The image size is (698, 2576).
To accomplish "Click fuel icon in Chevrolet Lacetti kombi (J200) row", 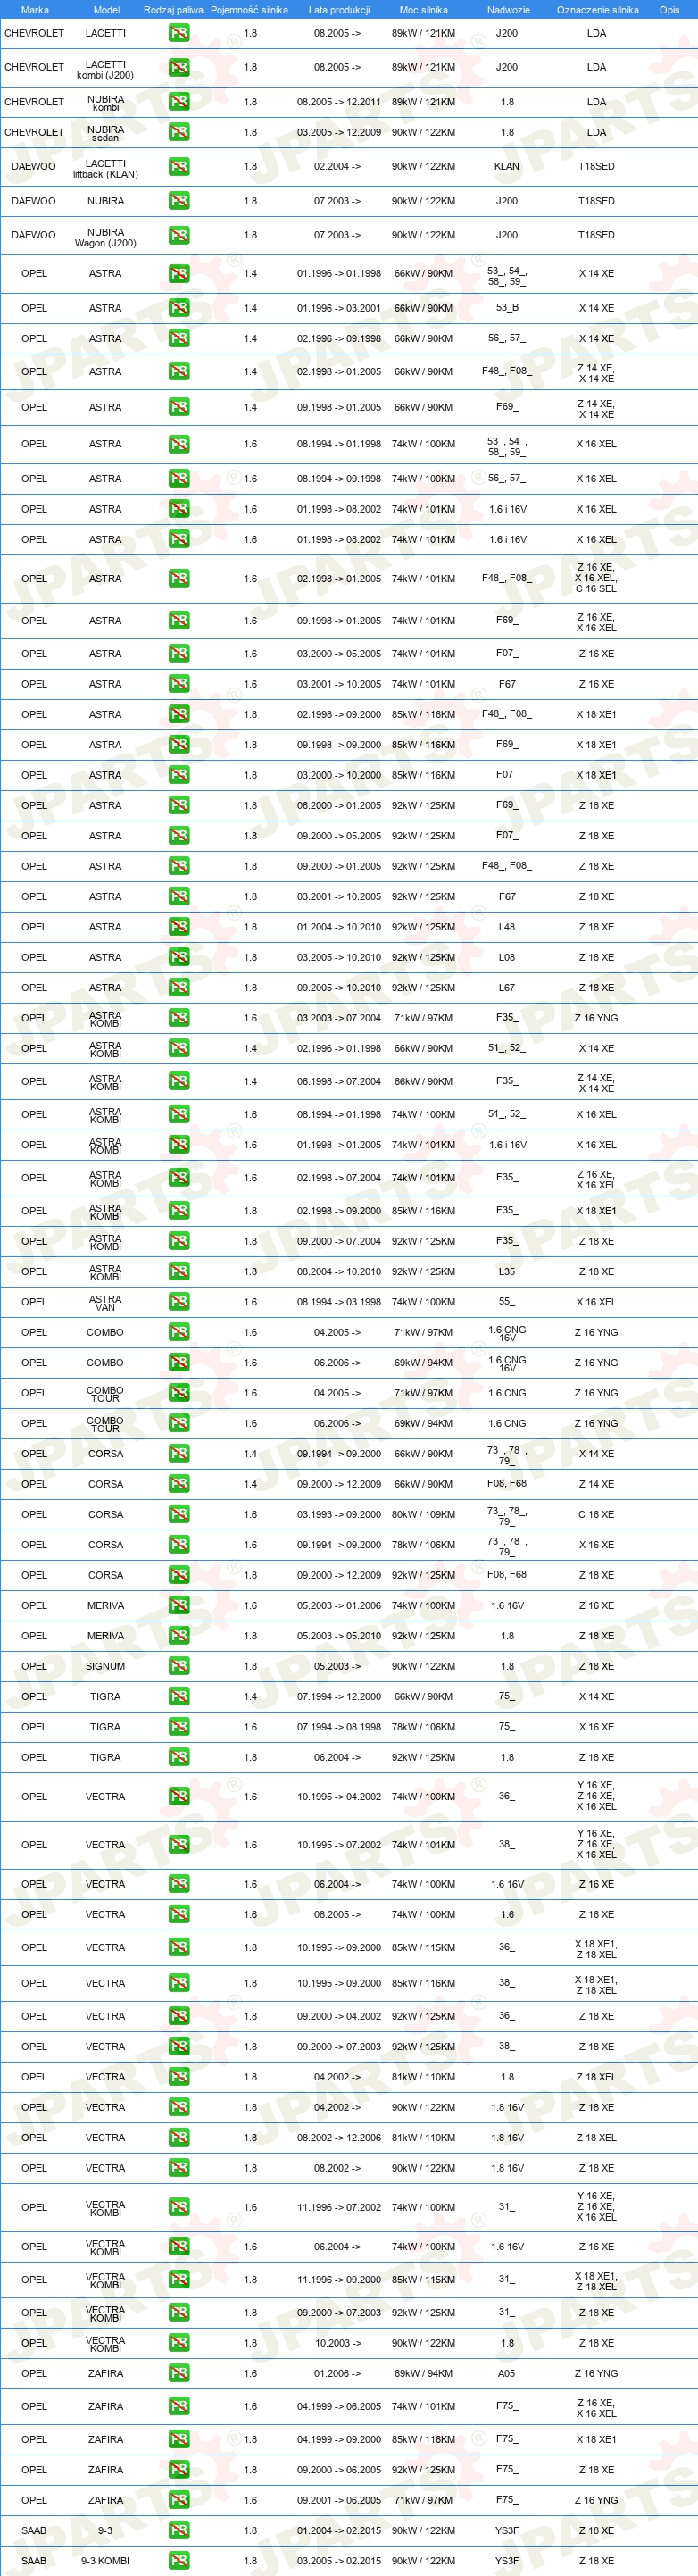I will [179, 67].
